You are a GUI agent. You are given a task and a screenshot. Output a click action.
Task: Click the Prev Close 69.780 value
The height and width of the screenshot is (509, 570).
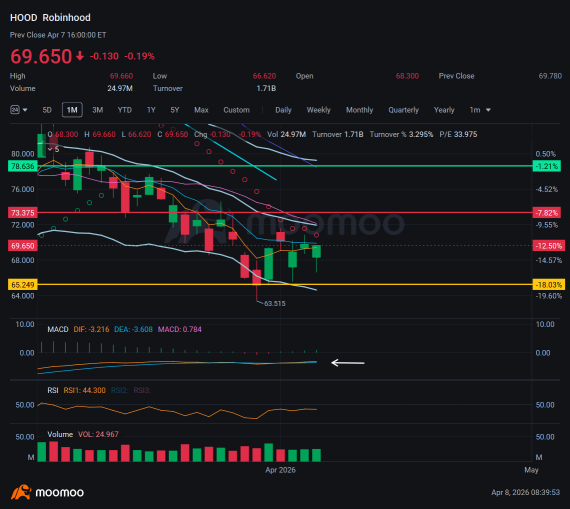pyautogui.click(x=550, y=76)
